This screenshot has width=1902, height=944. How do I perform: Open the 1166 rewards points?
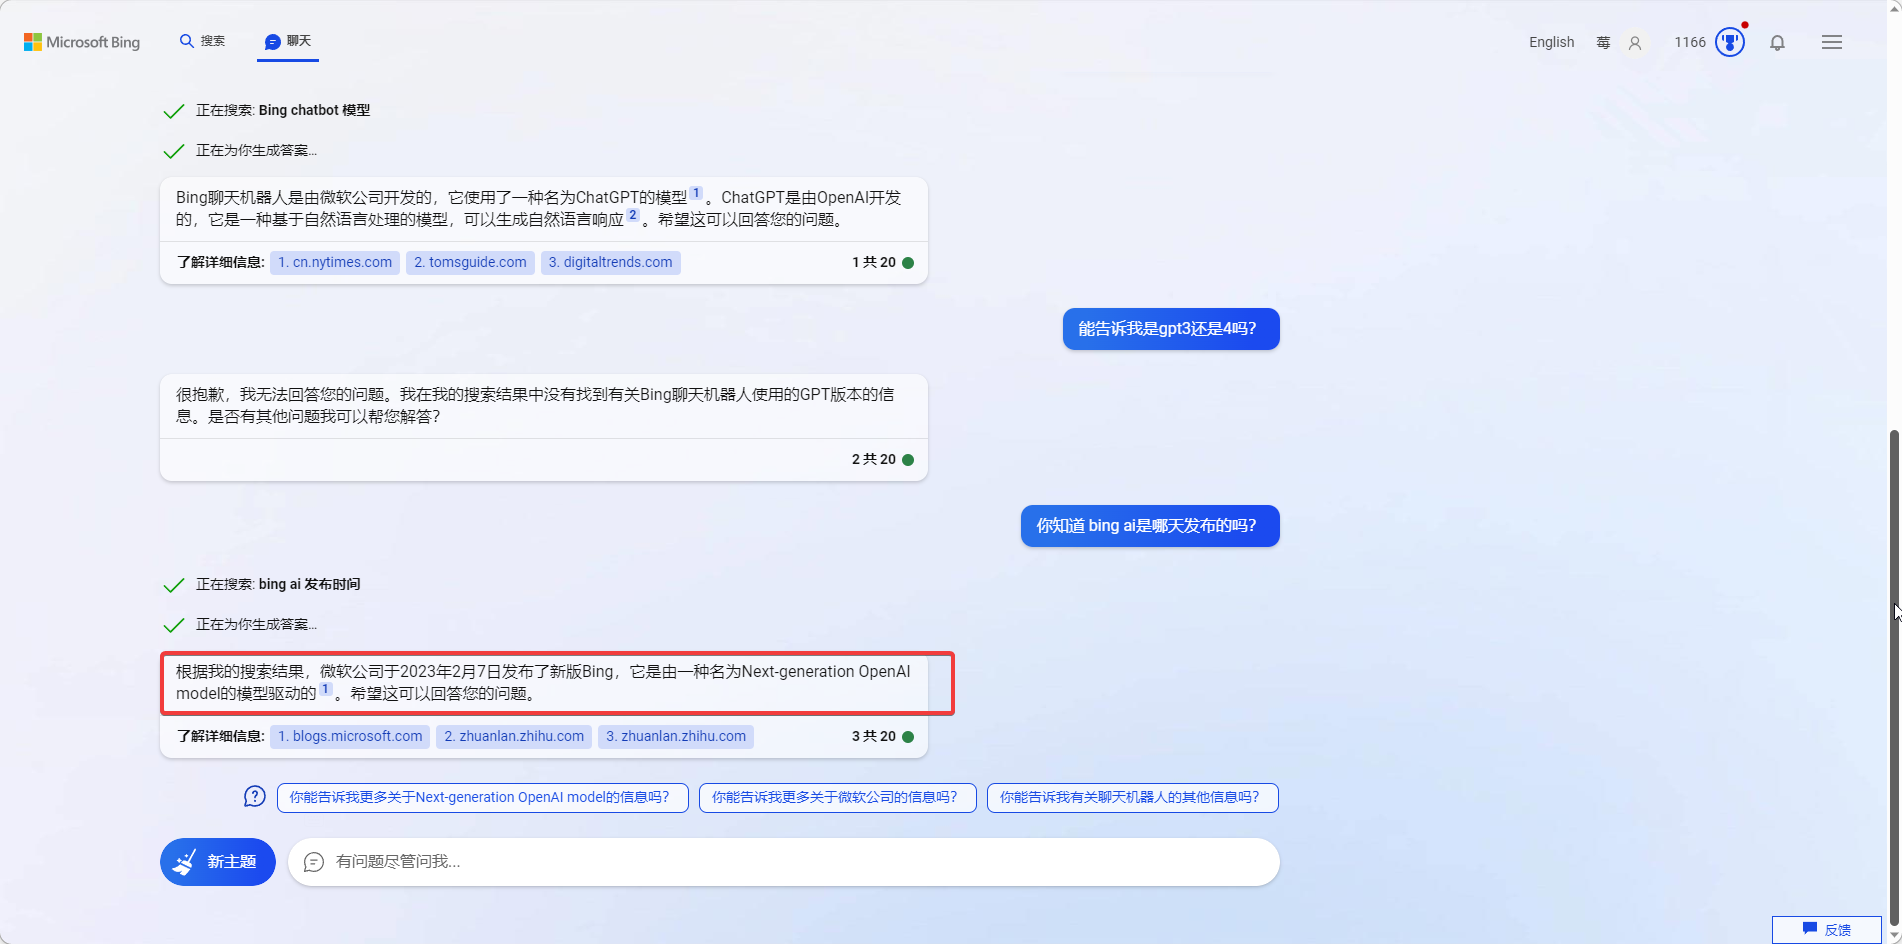(1690, 42)
